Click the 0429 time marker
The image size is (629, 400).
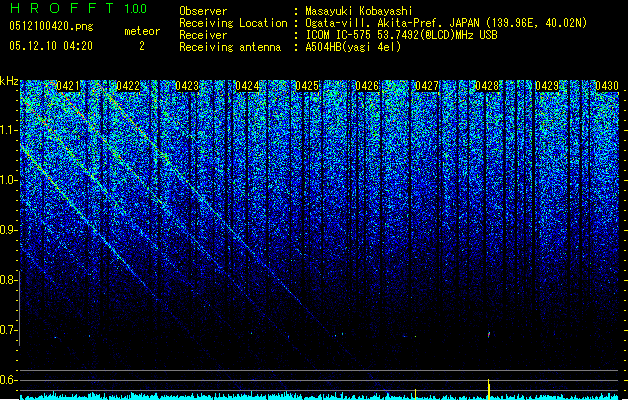547,86
